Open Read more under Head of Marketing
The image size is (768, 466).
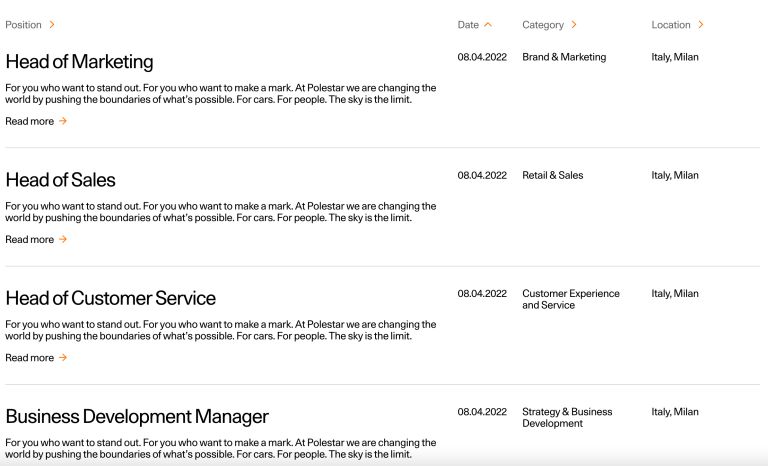(x=29, y=121)
